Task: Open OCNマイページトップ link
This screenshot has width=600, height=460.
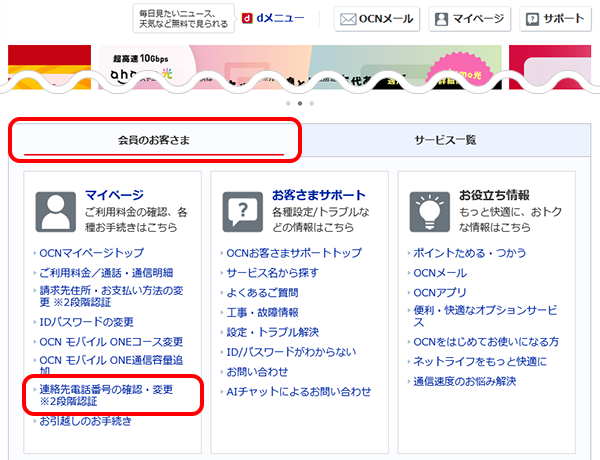Action: point(92,253)
